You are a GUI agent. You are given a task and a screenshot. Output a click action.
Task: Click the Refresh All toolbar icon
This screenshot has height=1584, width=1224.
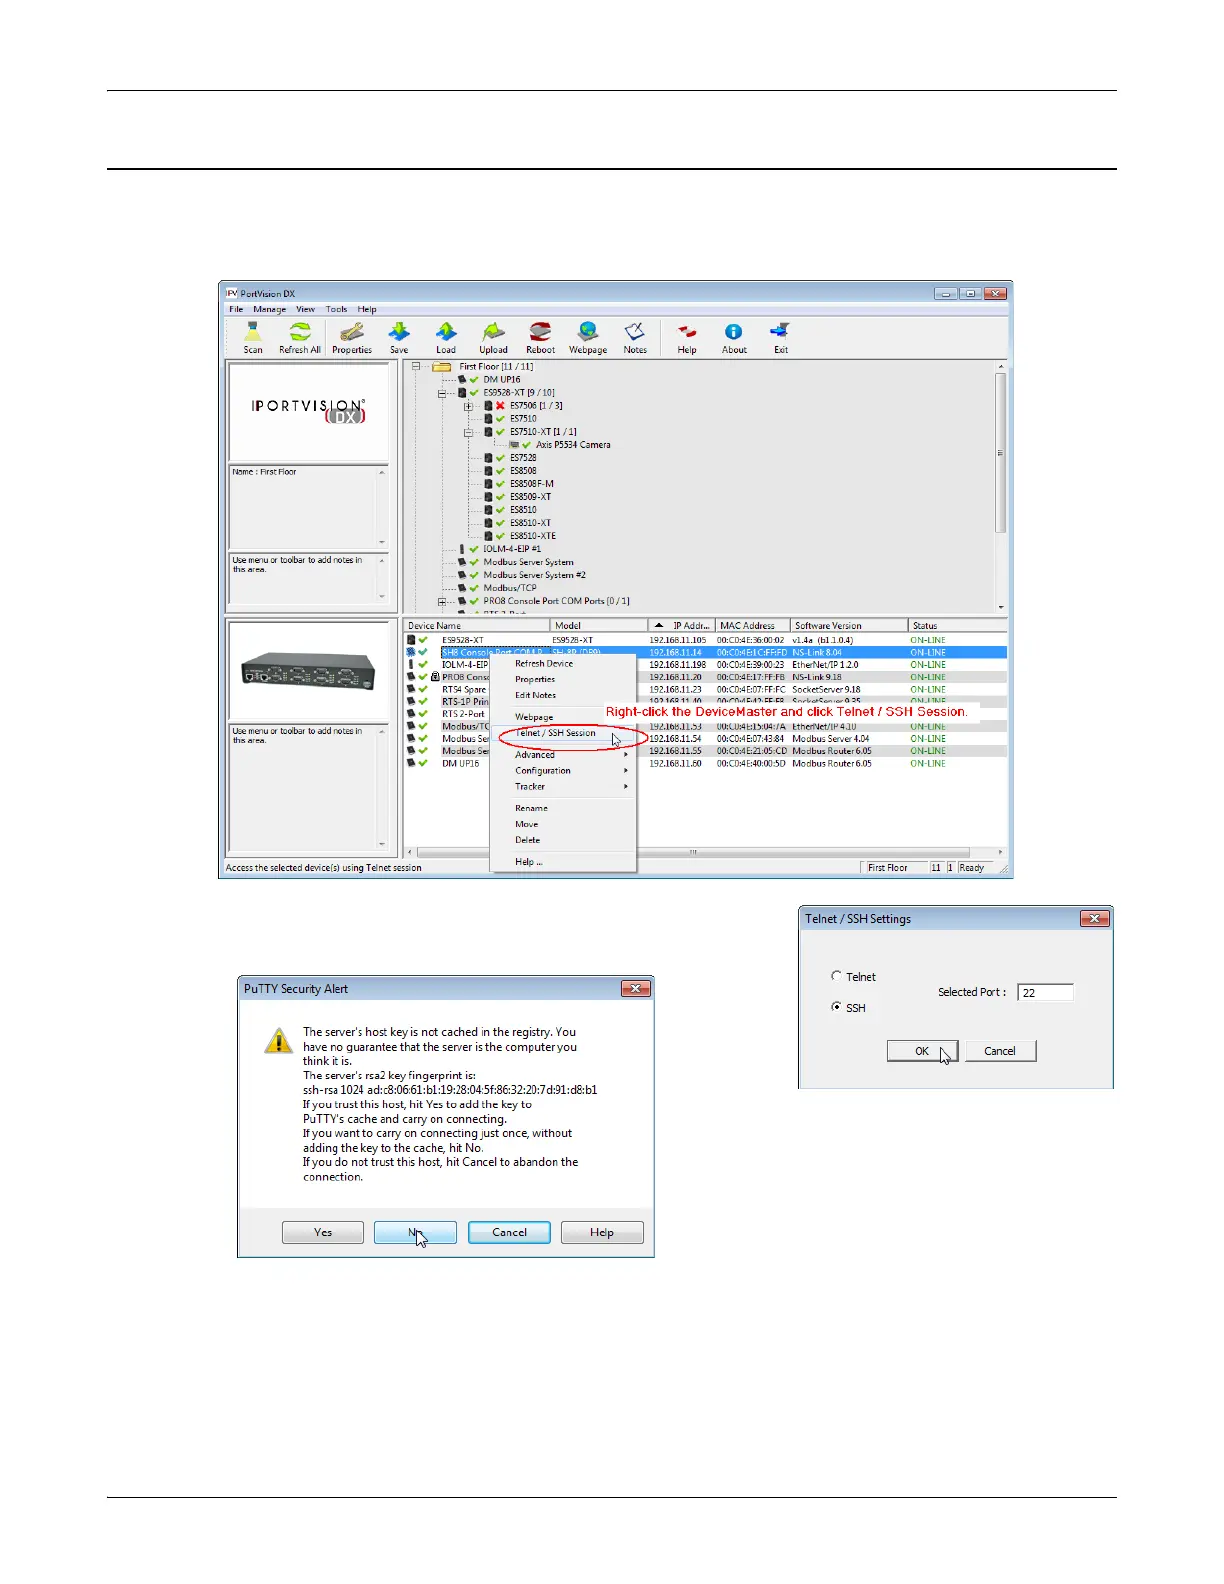coord(299,331)
